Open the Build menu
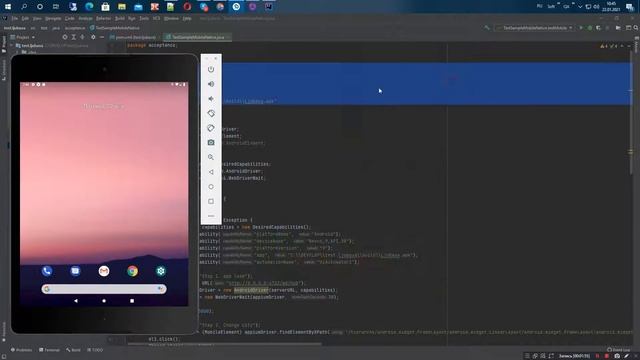 pyautogui.click(x=120, y=18)
